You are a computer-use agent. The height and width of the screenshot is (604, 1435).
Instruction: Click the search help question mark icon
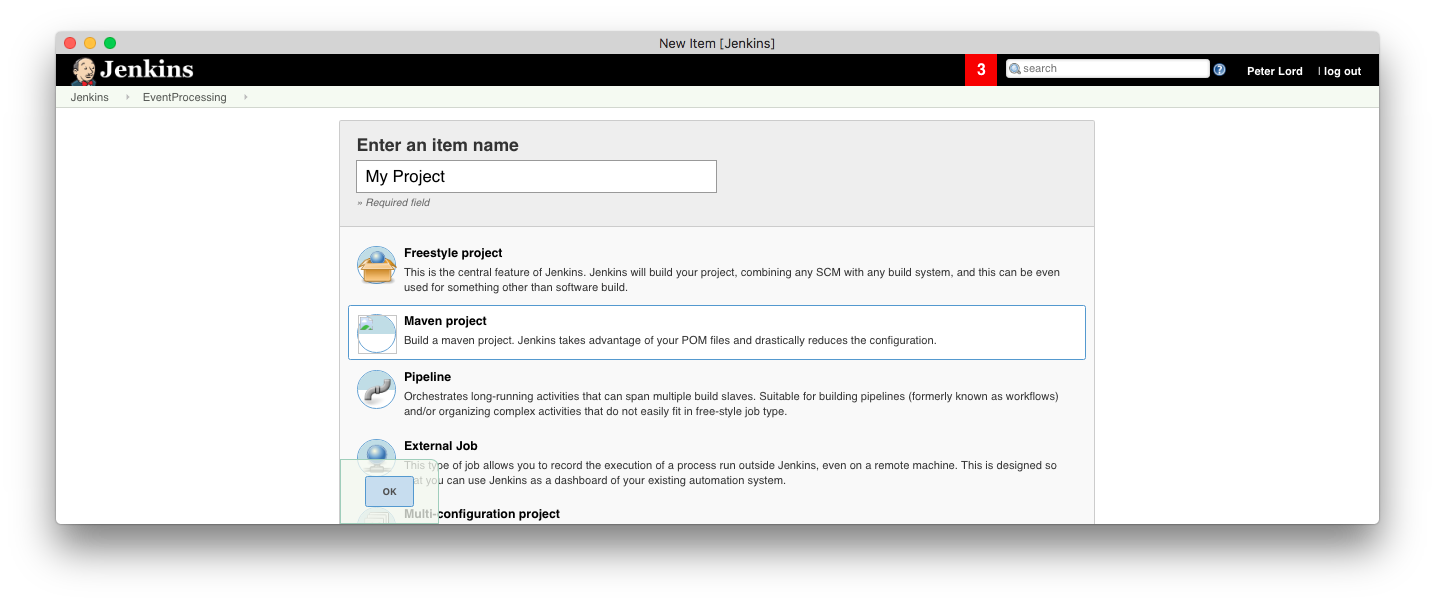point(1219,70)
